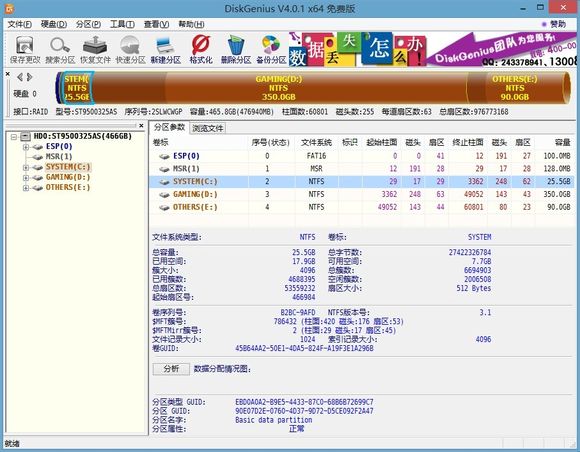
Task: Click the OTHERS(E:) drive icon in table
Action: tap(164, 208)
